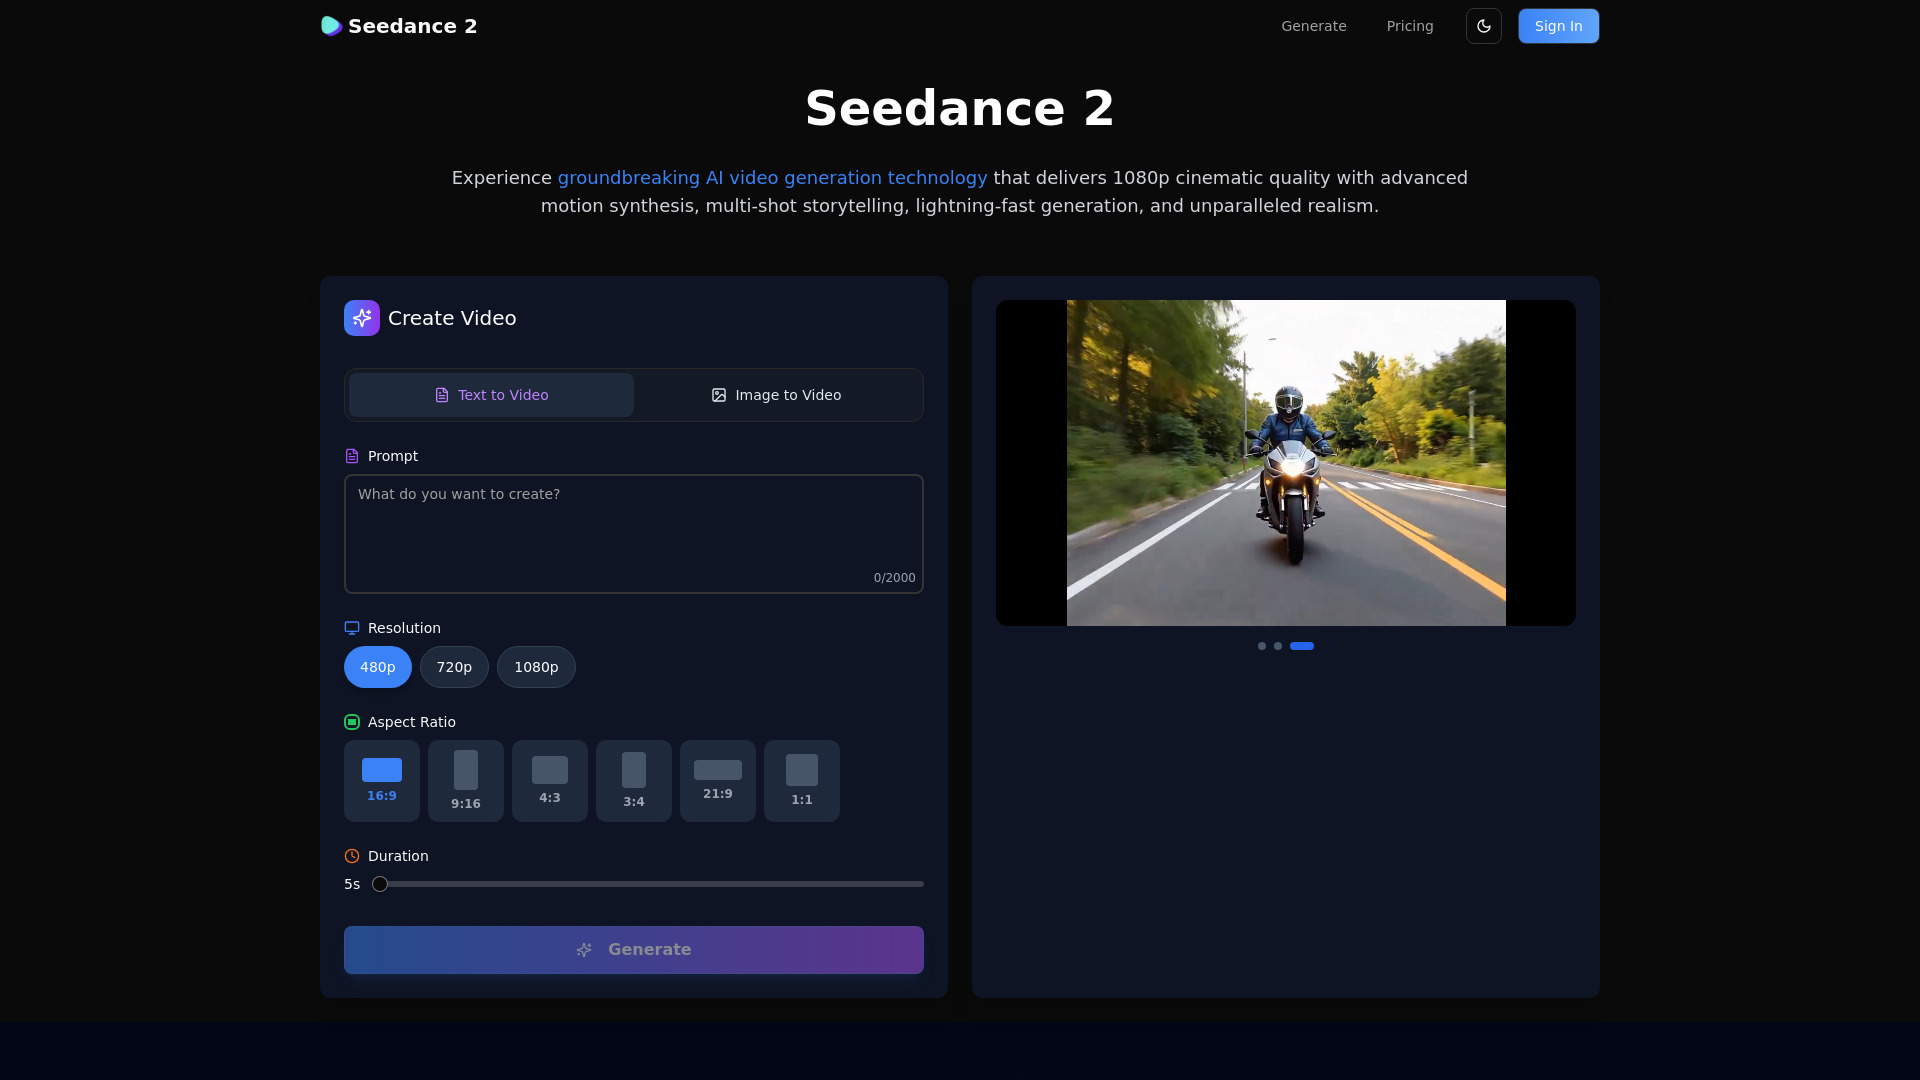Click the Image to Video picture icon

718,395
